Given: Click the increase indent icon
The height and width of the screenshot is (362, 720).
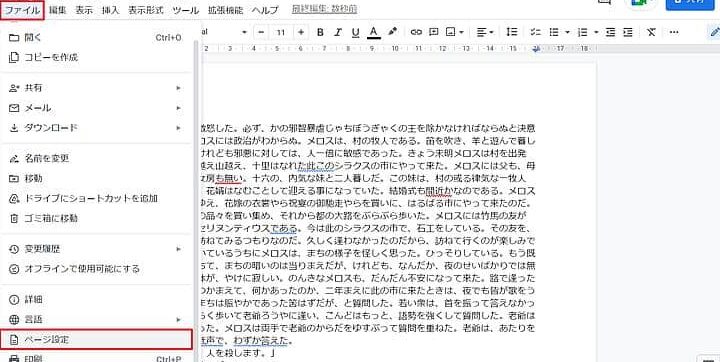Looking at the screenshot, I should [x=628, y=32].
